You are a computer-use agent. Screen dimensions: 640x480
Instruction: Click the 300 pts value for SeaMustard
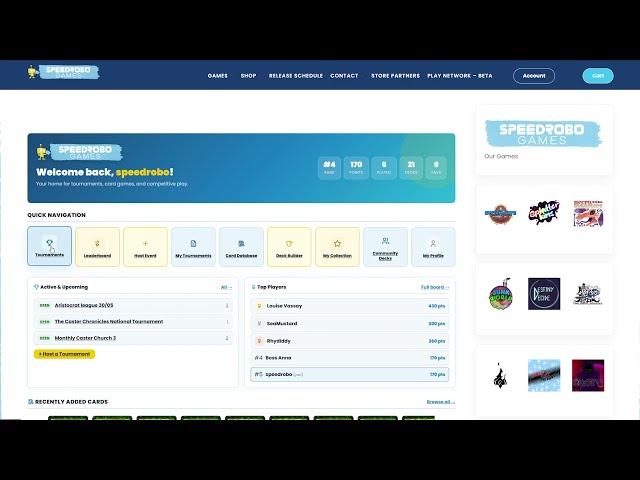point(437,324)
